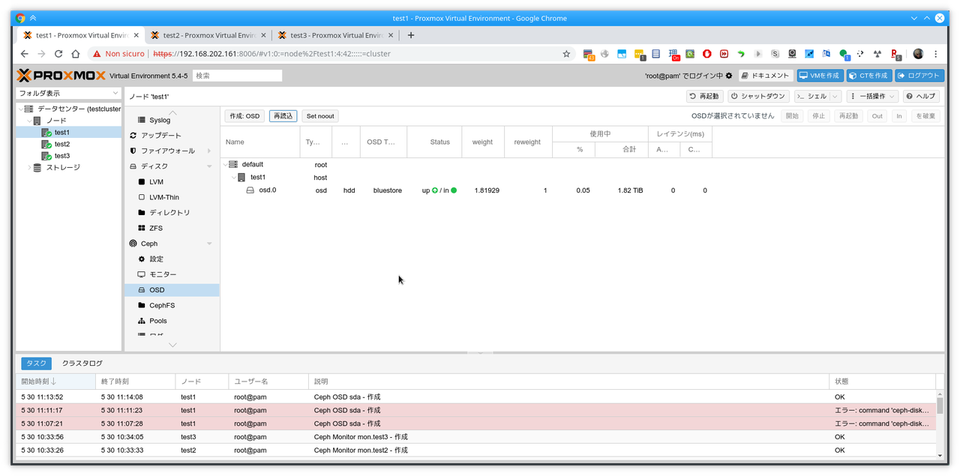Click the Set noout button
Viewport: 960px width, 476px height.
pyautogui.click(x=321, y=116)
